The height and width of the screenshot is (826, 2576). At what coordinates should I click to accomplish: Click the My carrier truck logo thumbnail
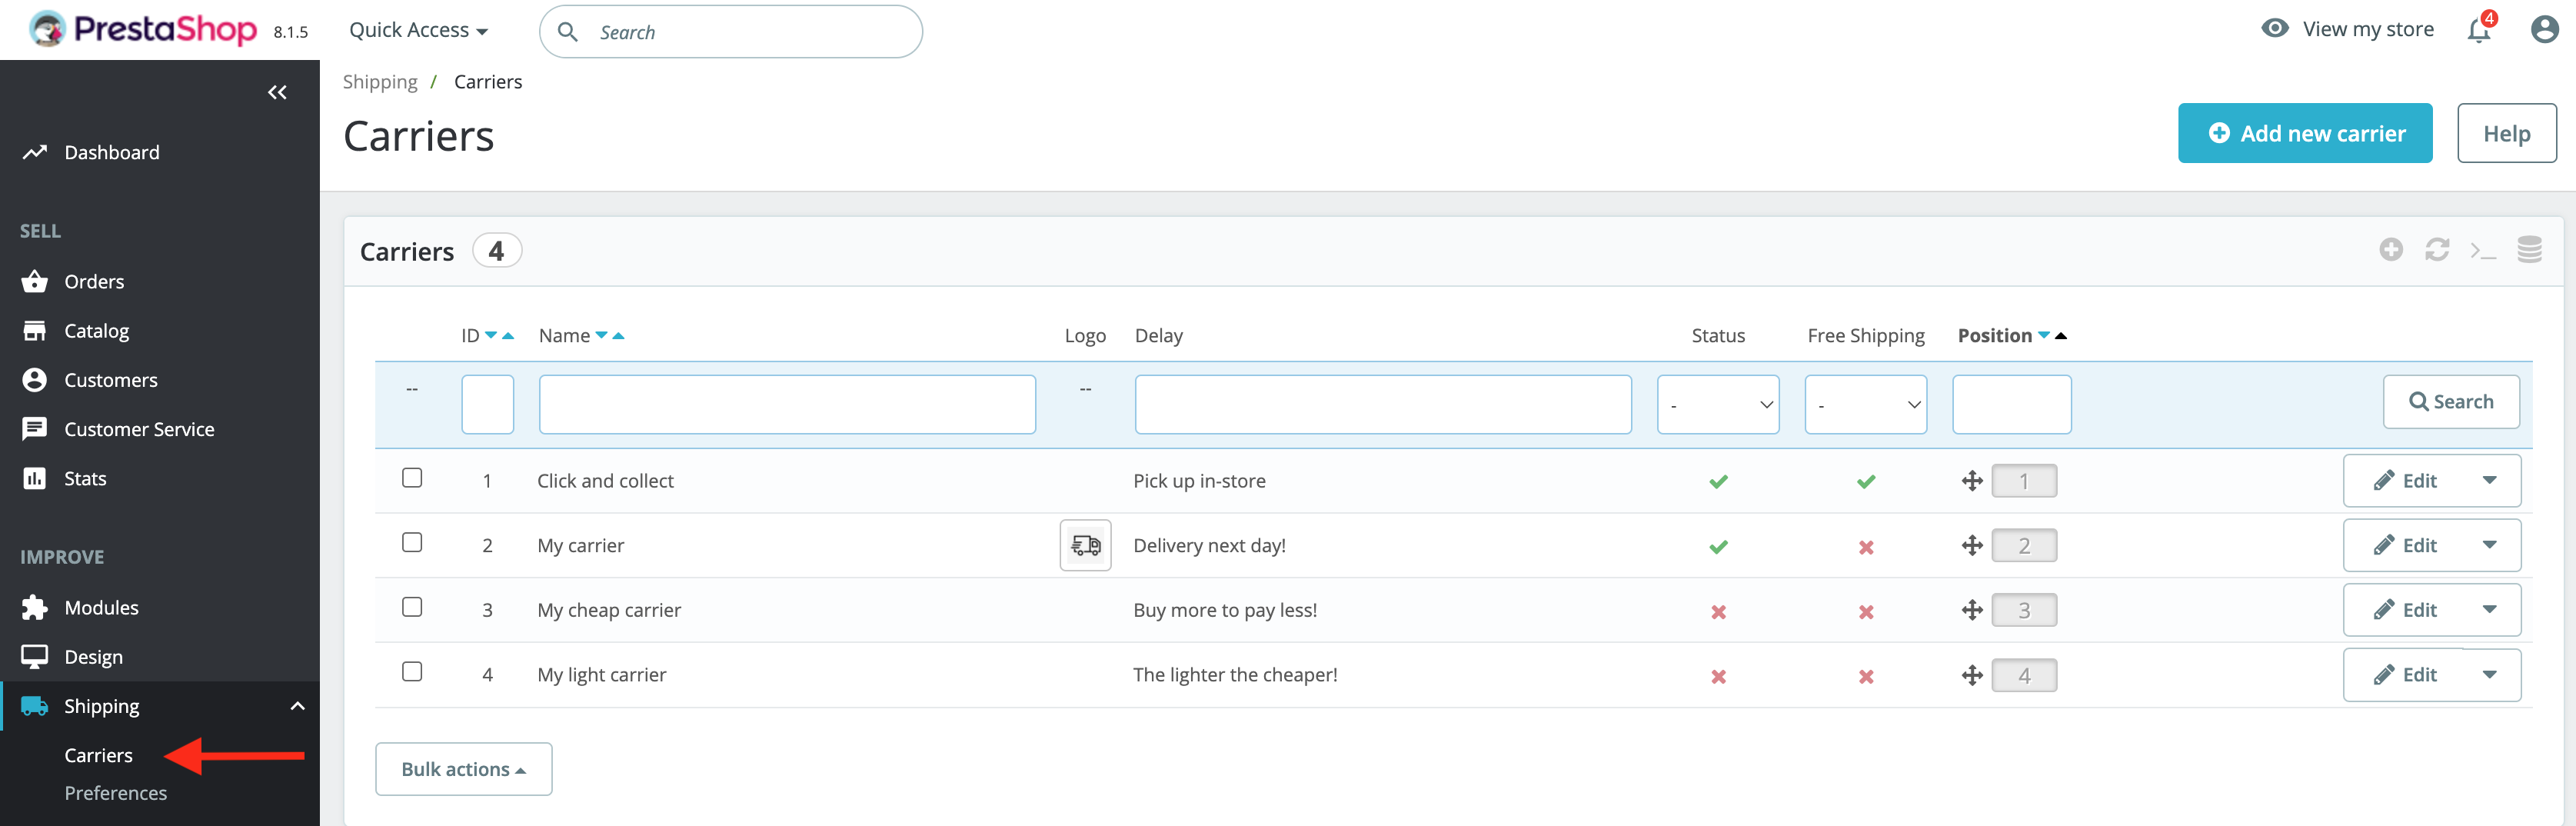[x=1085, y=545]
